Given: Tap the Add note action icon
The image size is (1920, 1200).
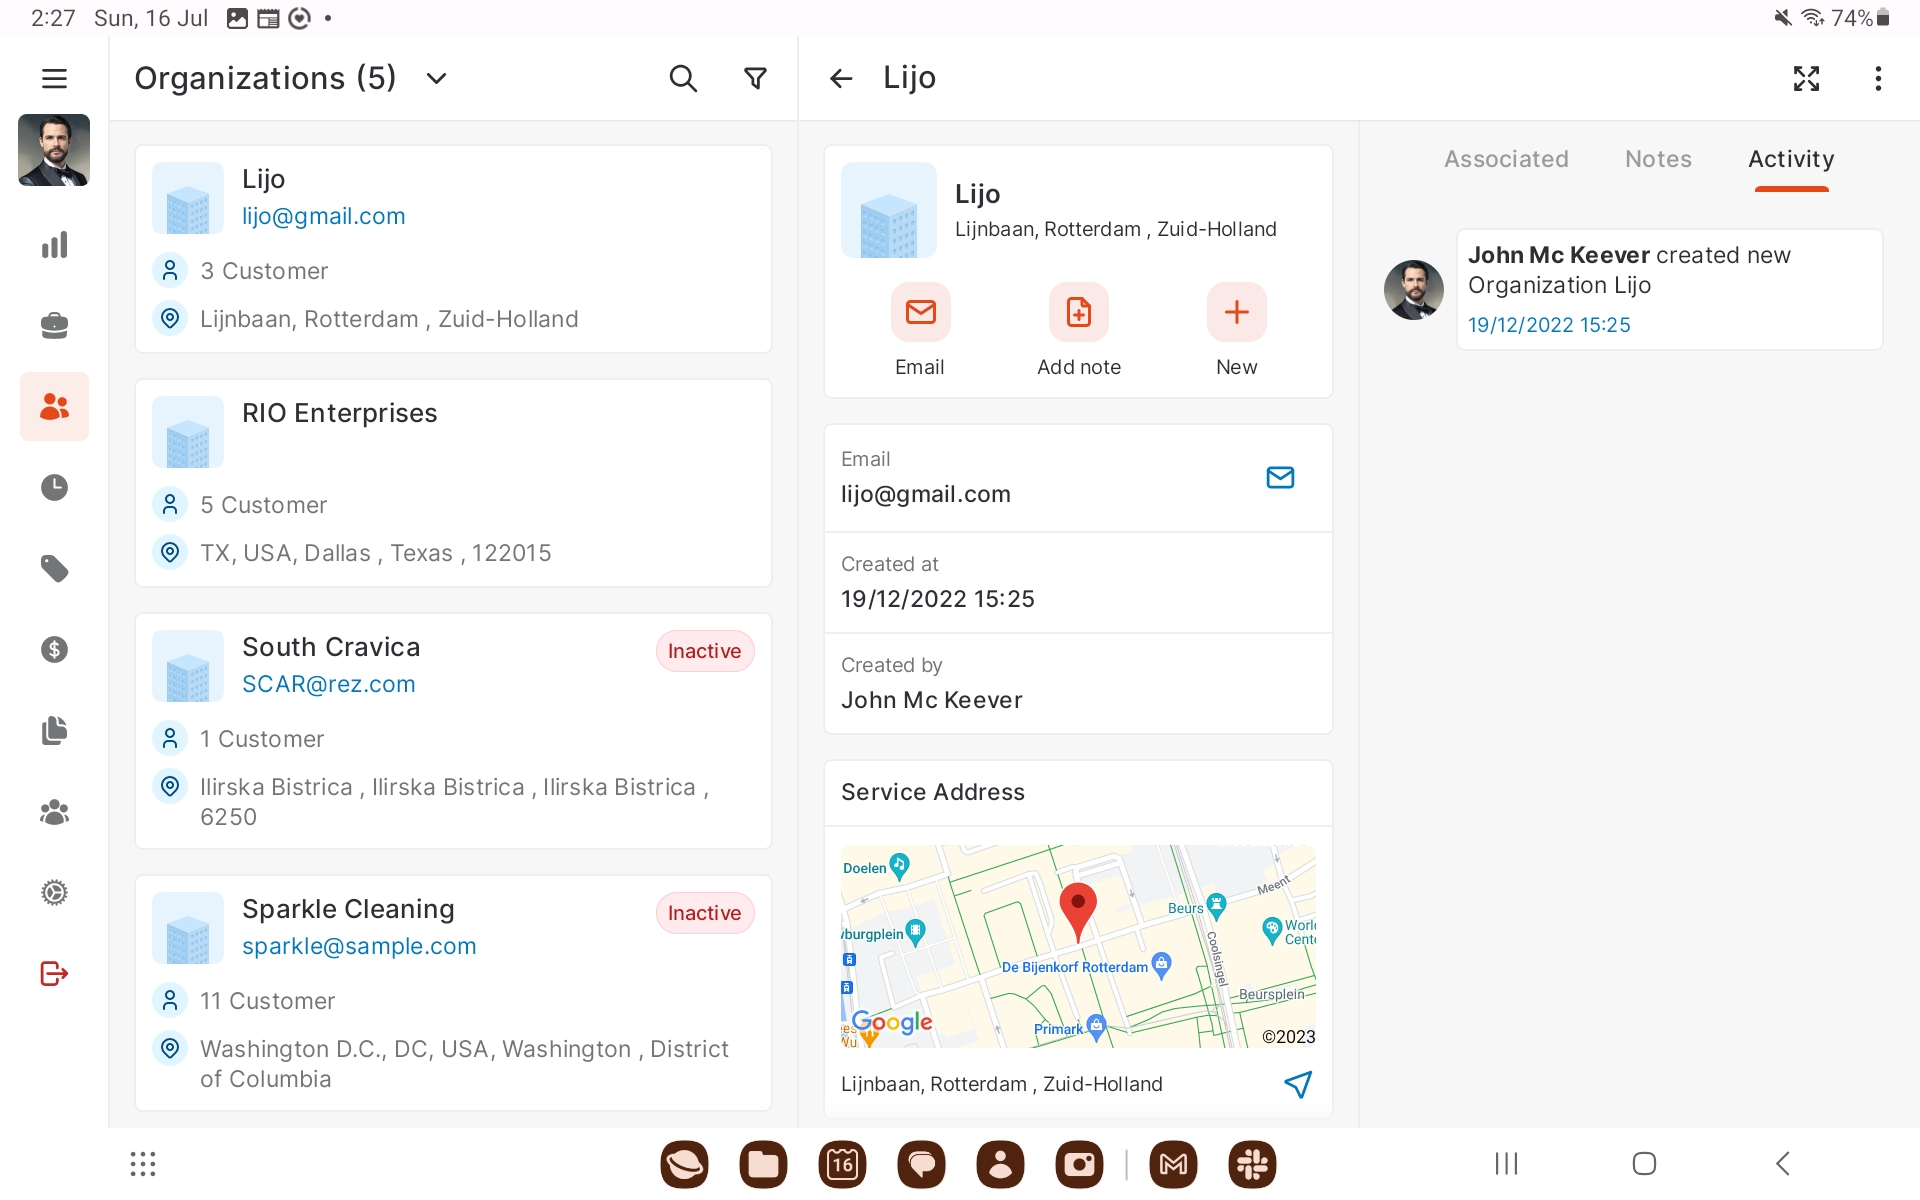Looking at the screenshot, I should click(1078, 313).
